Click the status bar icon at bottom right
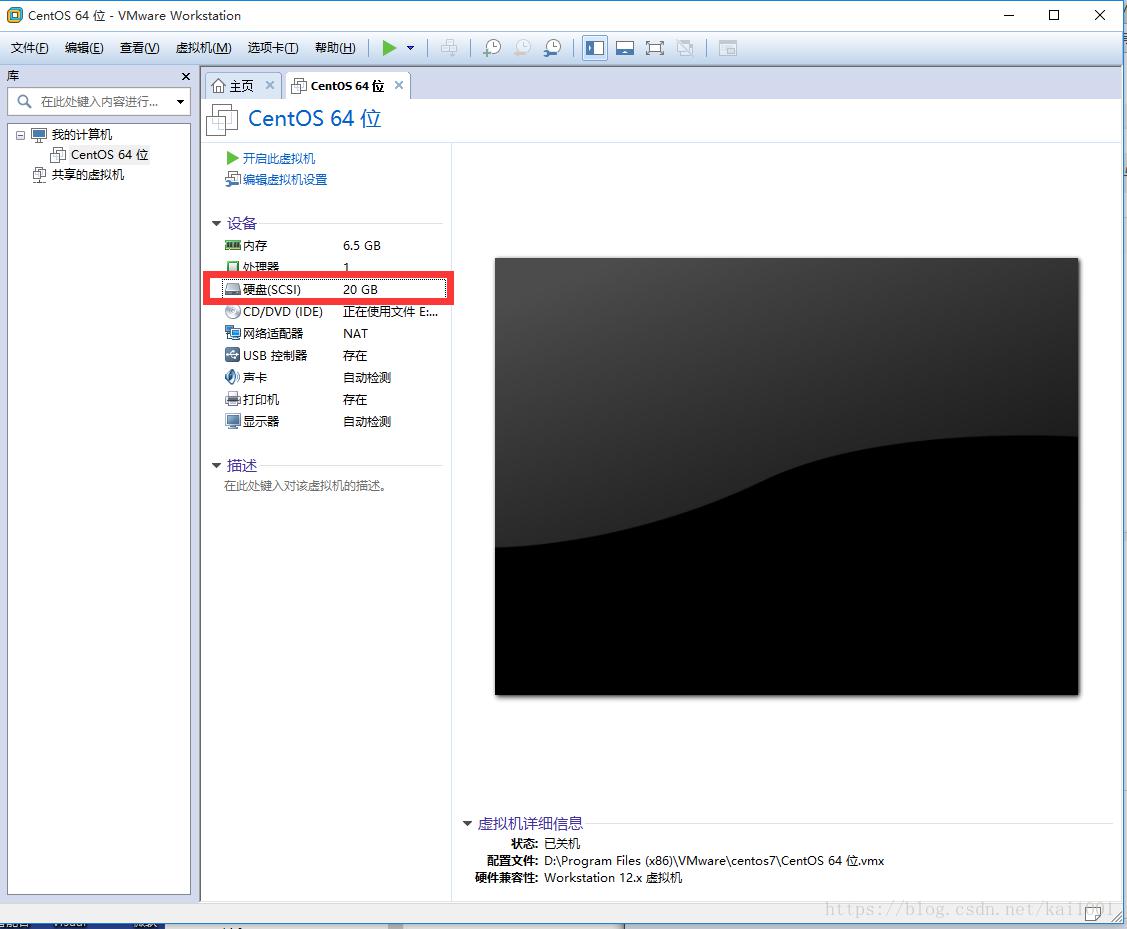 1093,913
